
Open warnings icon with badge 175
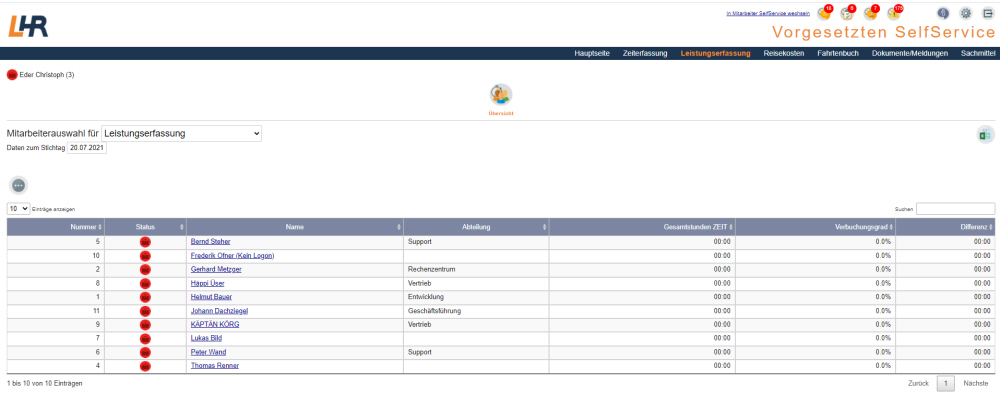pos(894,13)
